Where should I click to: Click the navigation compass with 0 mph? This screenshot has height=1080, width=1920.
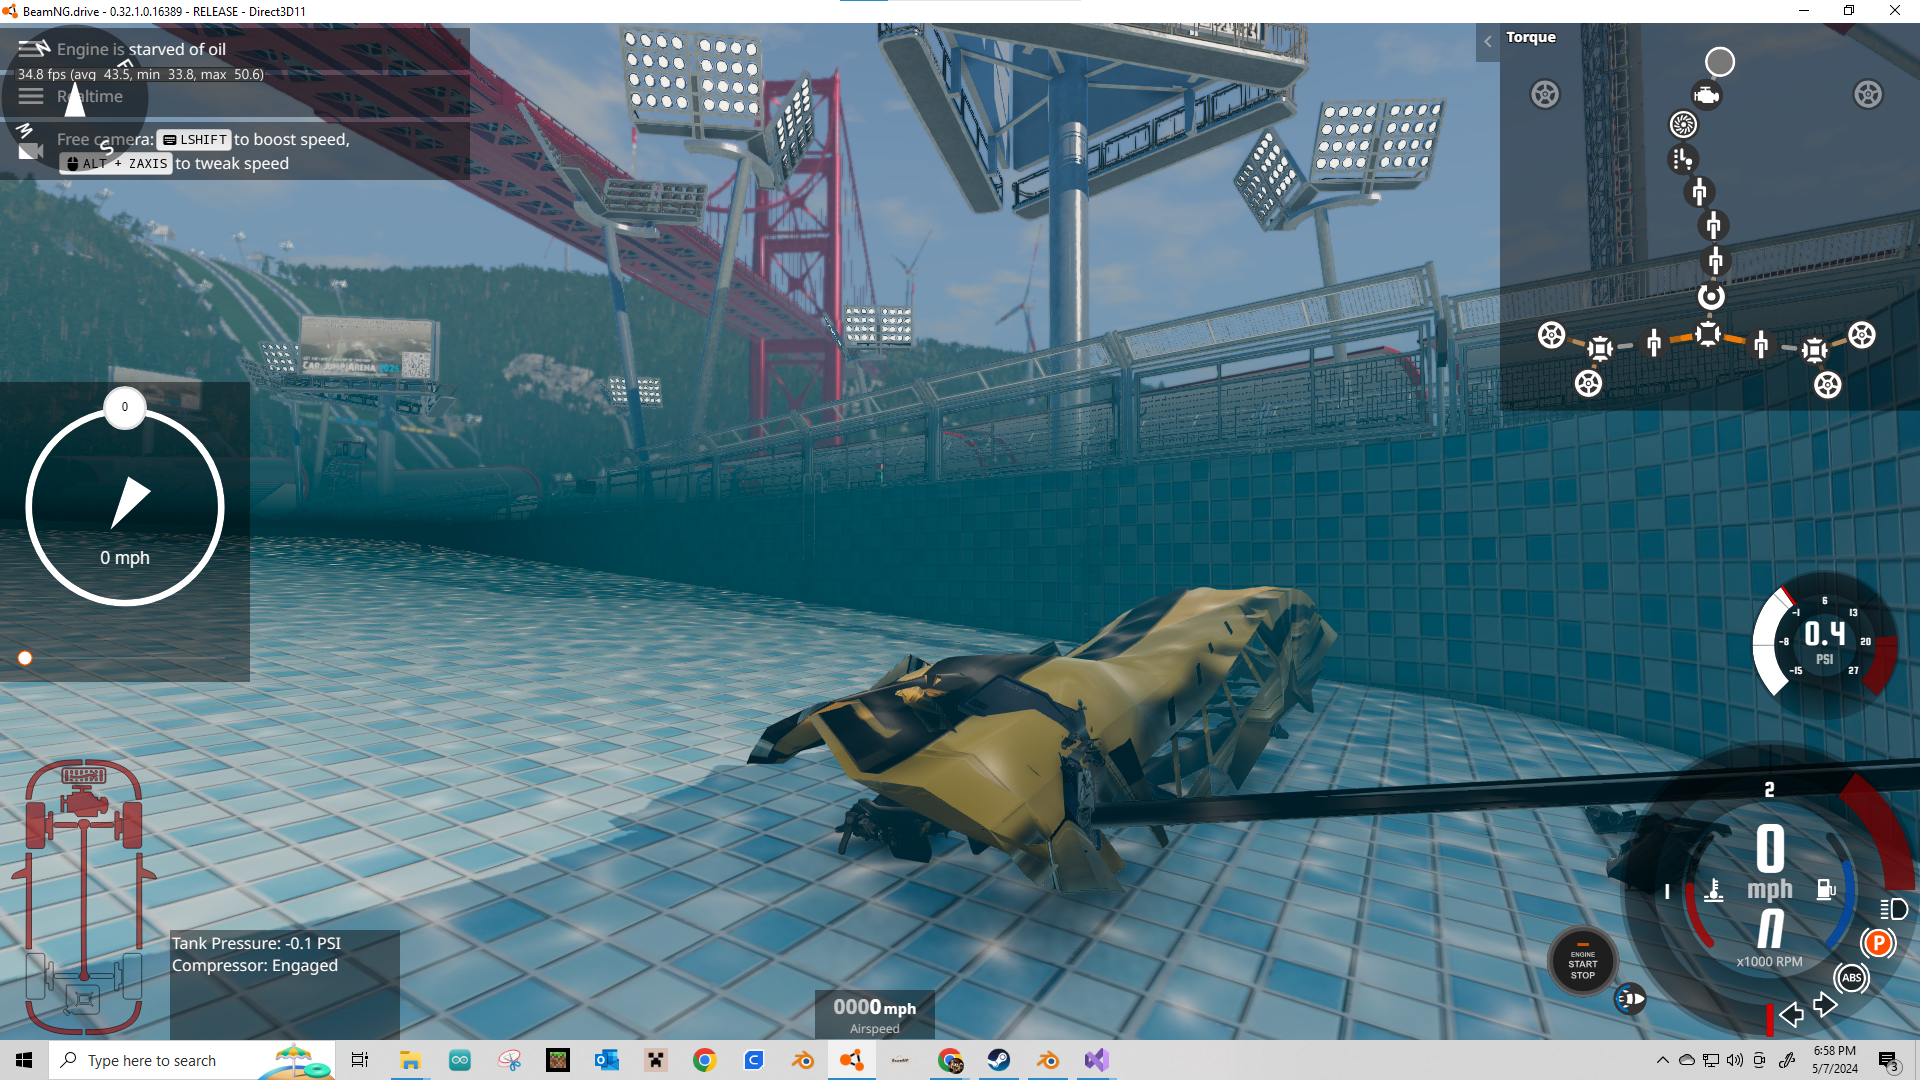coord(125,507)
